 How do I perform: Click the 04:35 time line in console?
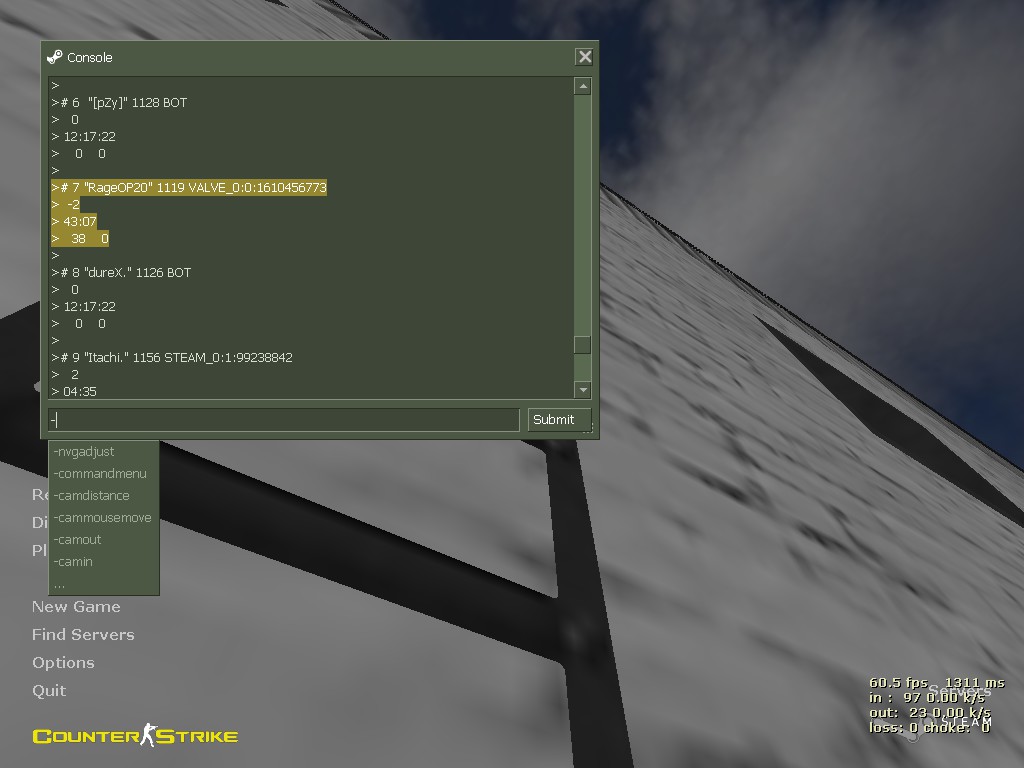click(x=74, y=391)
